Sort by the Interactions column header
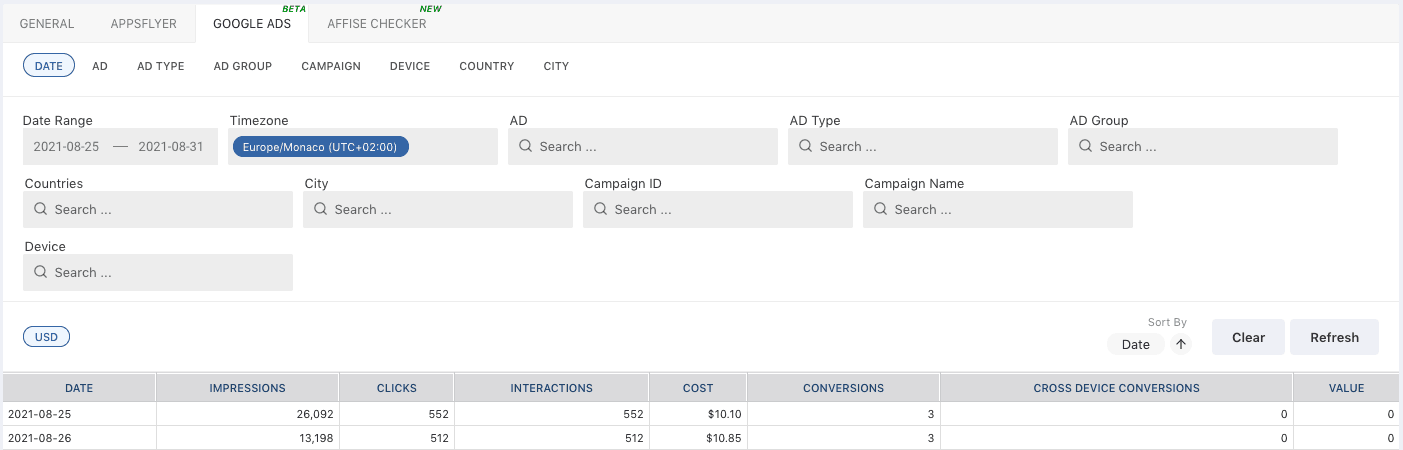 tap(551, 388)
